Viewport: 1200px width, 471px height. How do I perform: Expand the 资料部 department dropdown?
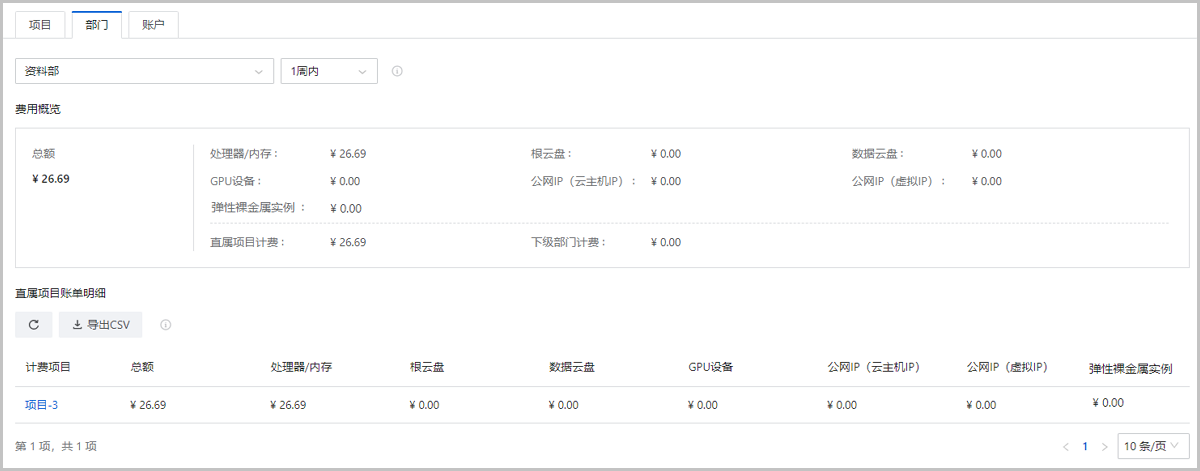pos(144,71)
